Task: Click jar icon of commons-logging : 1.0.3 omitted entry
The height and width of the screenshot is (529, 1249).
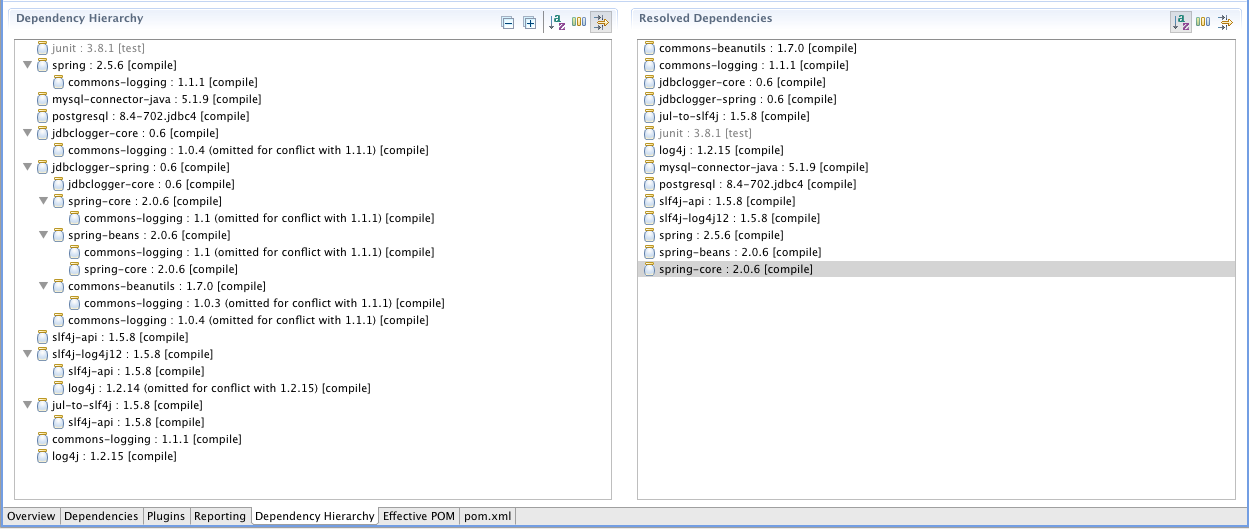Action: 74,303
